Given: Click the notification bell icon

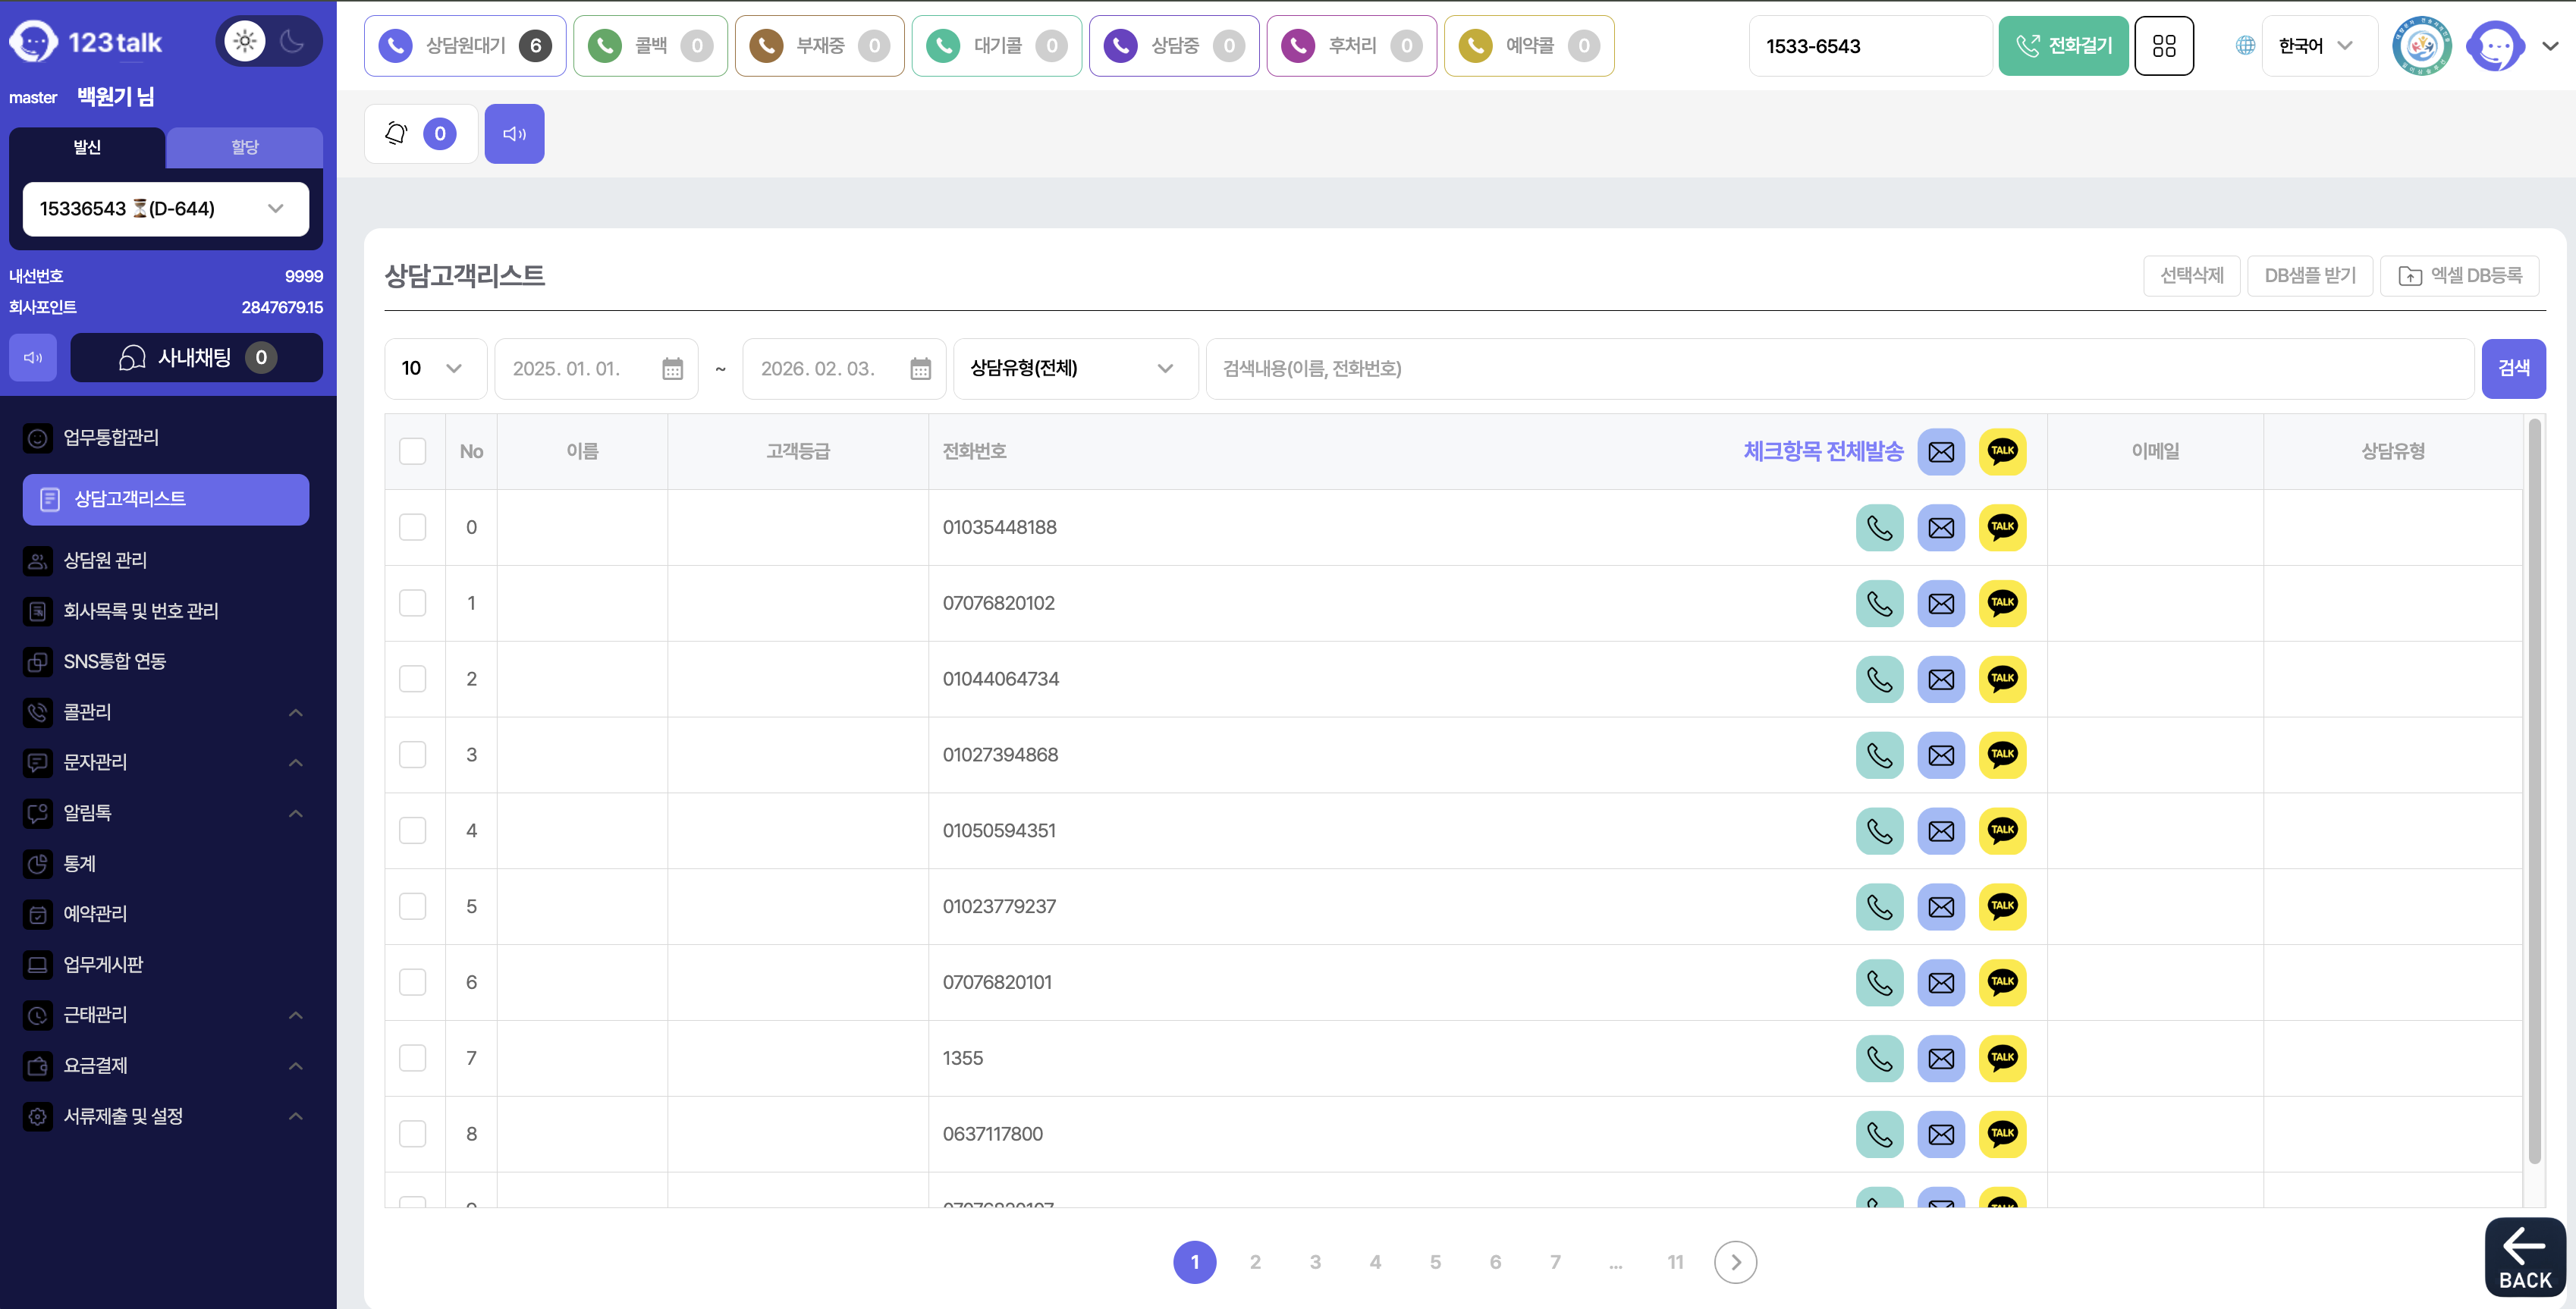Looking at the screenshot, I should click(x=397, y=133).
